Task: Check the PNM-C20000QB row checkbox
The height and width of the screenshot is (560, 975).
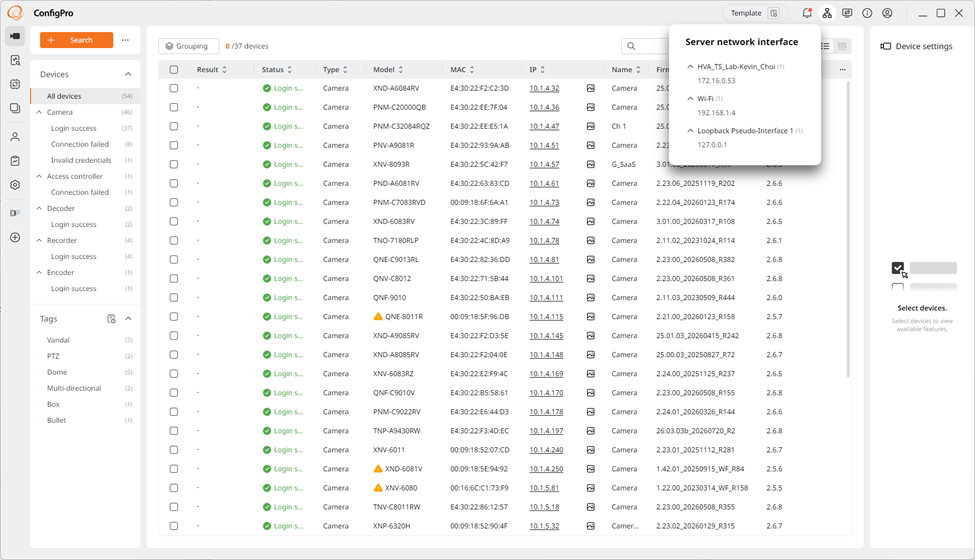Action: (174, 107)
